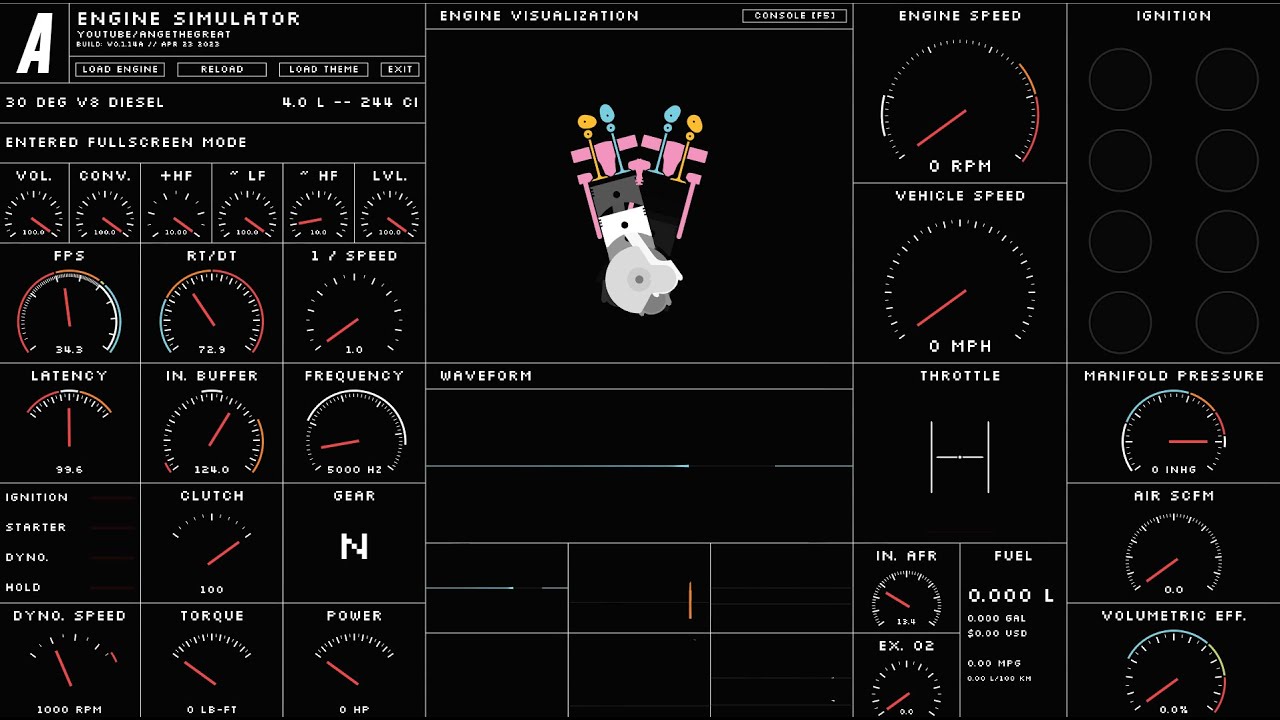Screen dimensions: 1280x720
Task: Click the Reload button
Action: point(222,69)
